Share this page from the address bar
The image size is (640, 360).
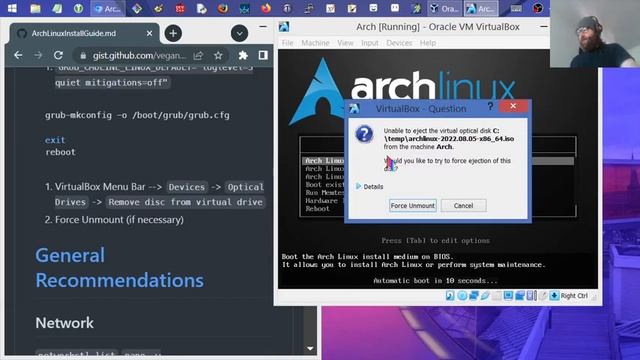tap(198, 55)
